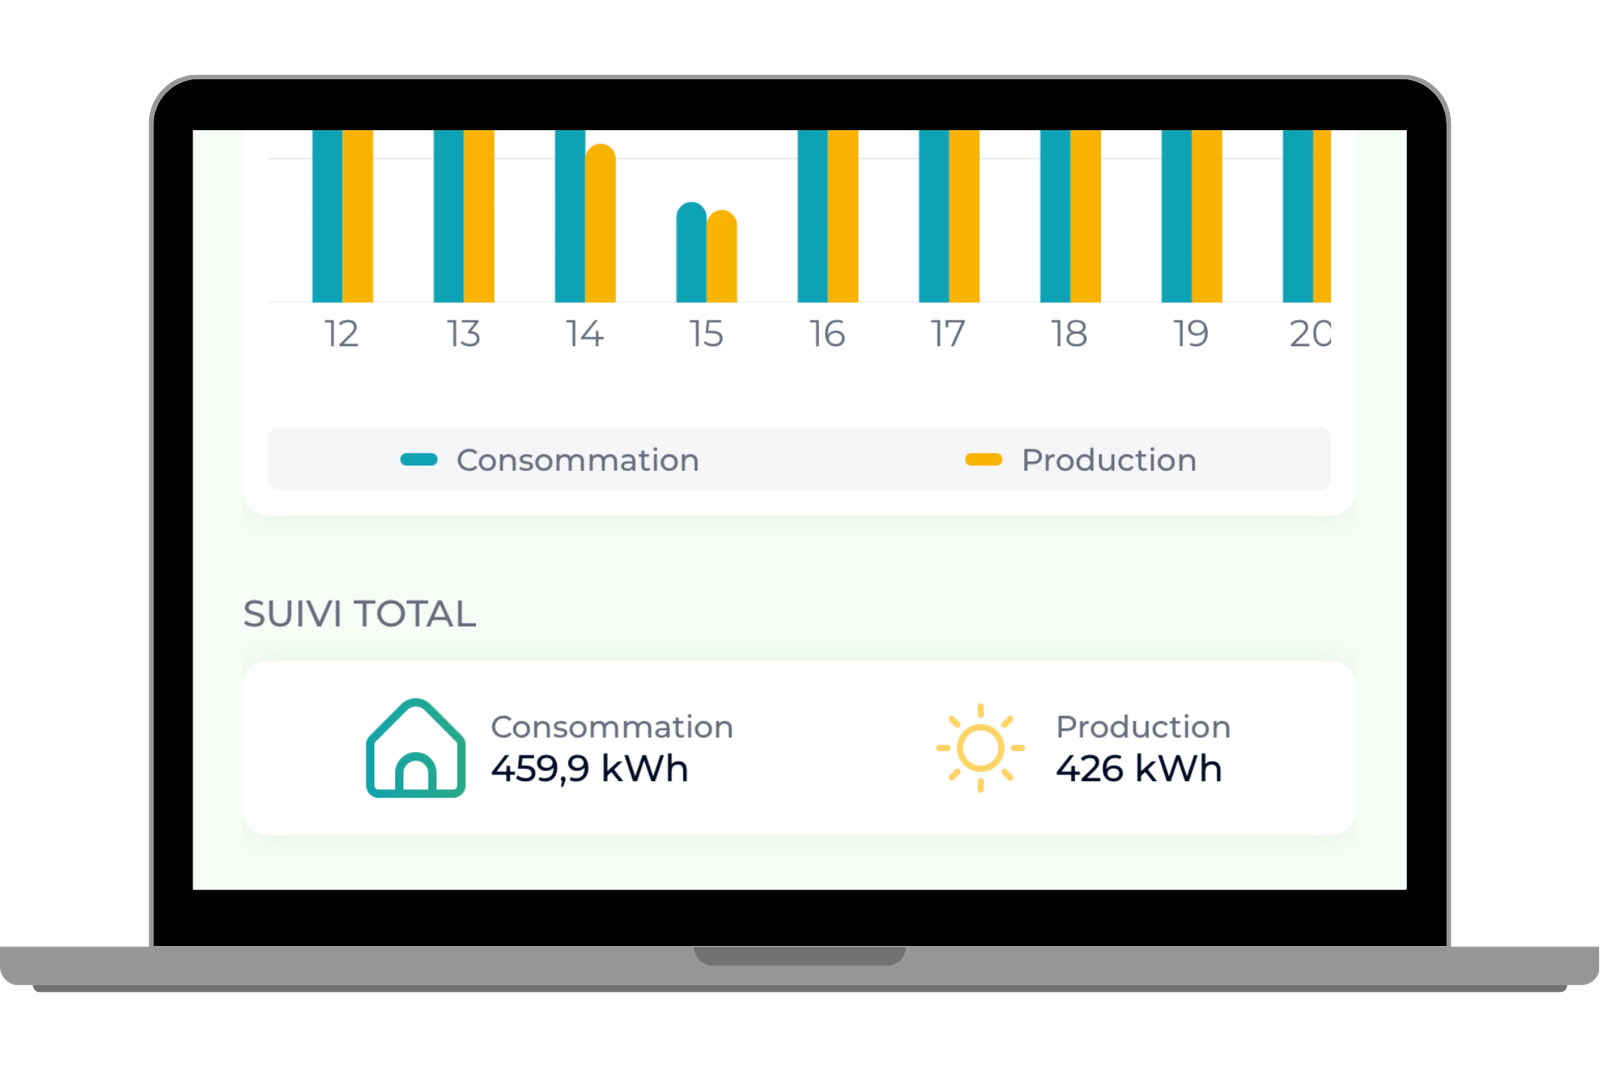The width and height of the screenshot is (1600, 1067).
Task: Toggle the yellow Production legend marker
Action: click(x=983, y=460)
